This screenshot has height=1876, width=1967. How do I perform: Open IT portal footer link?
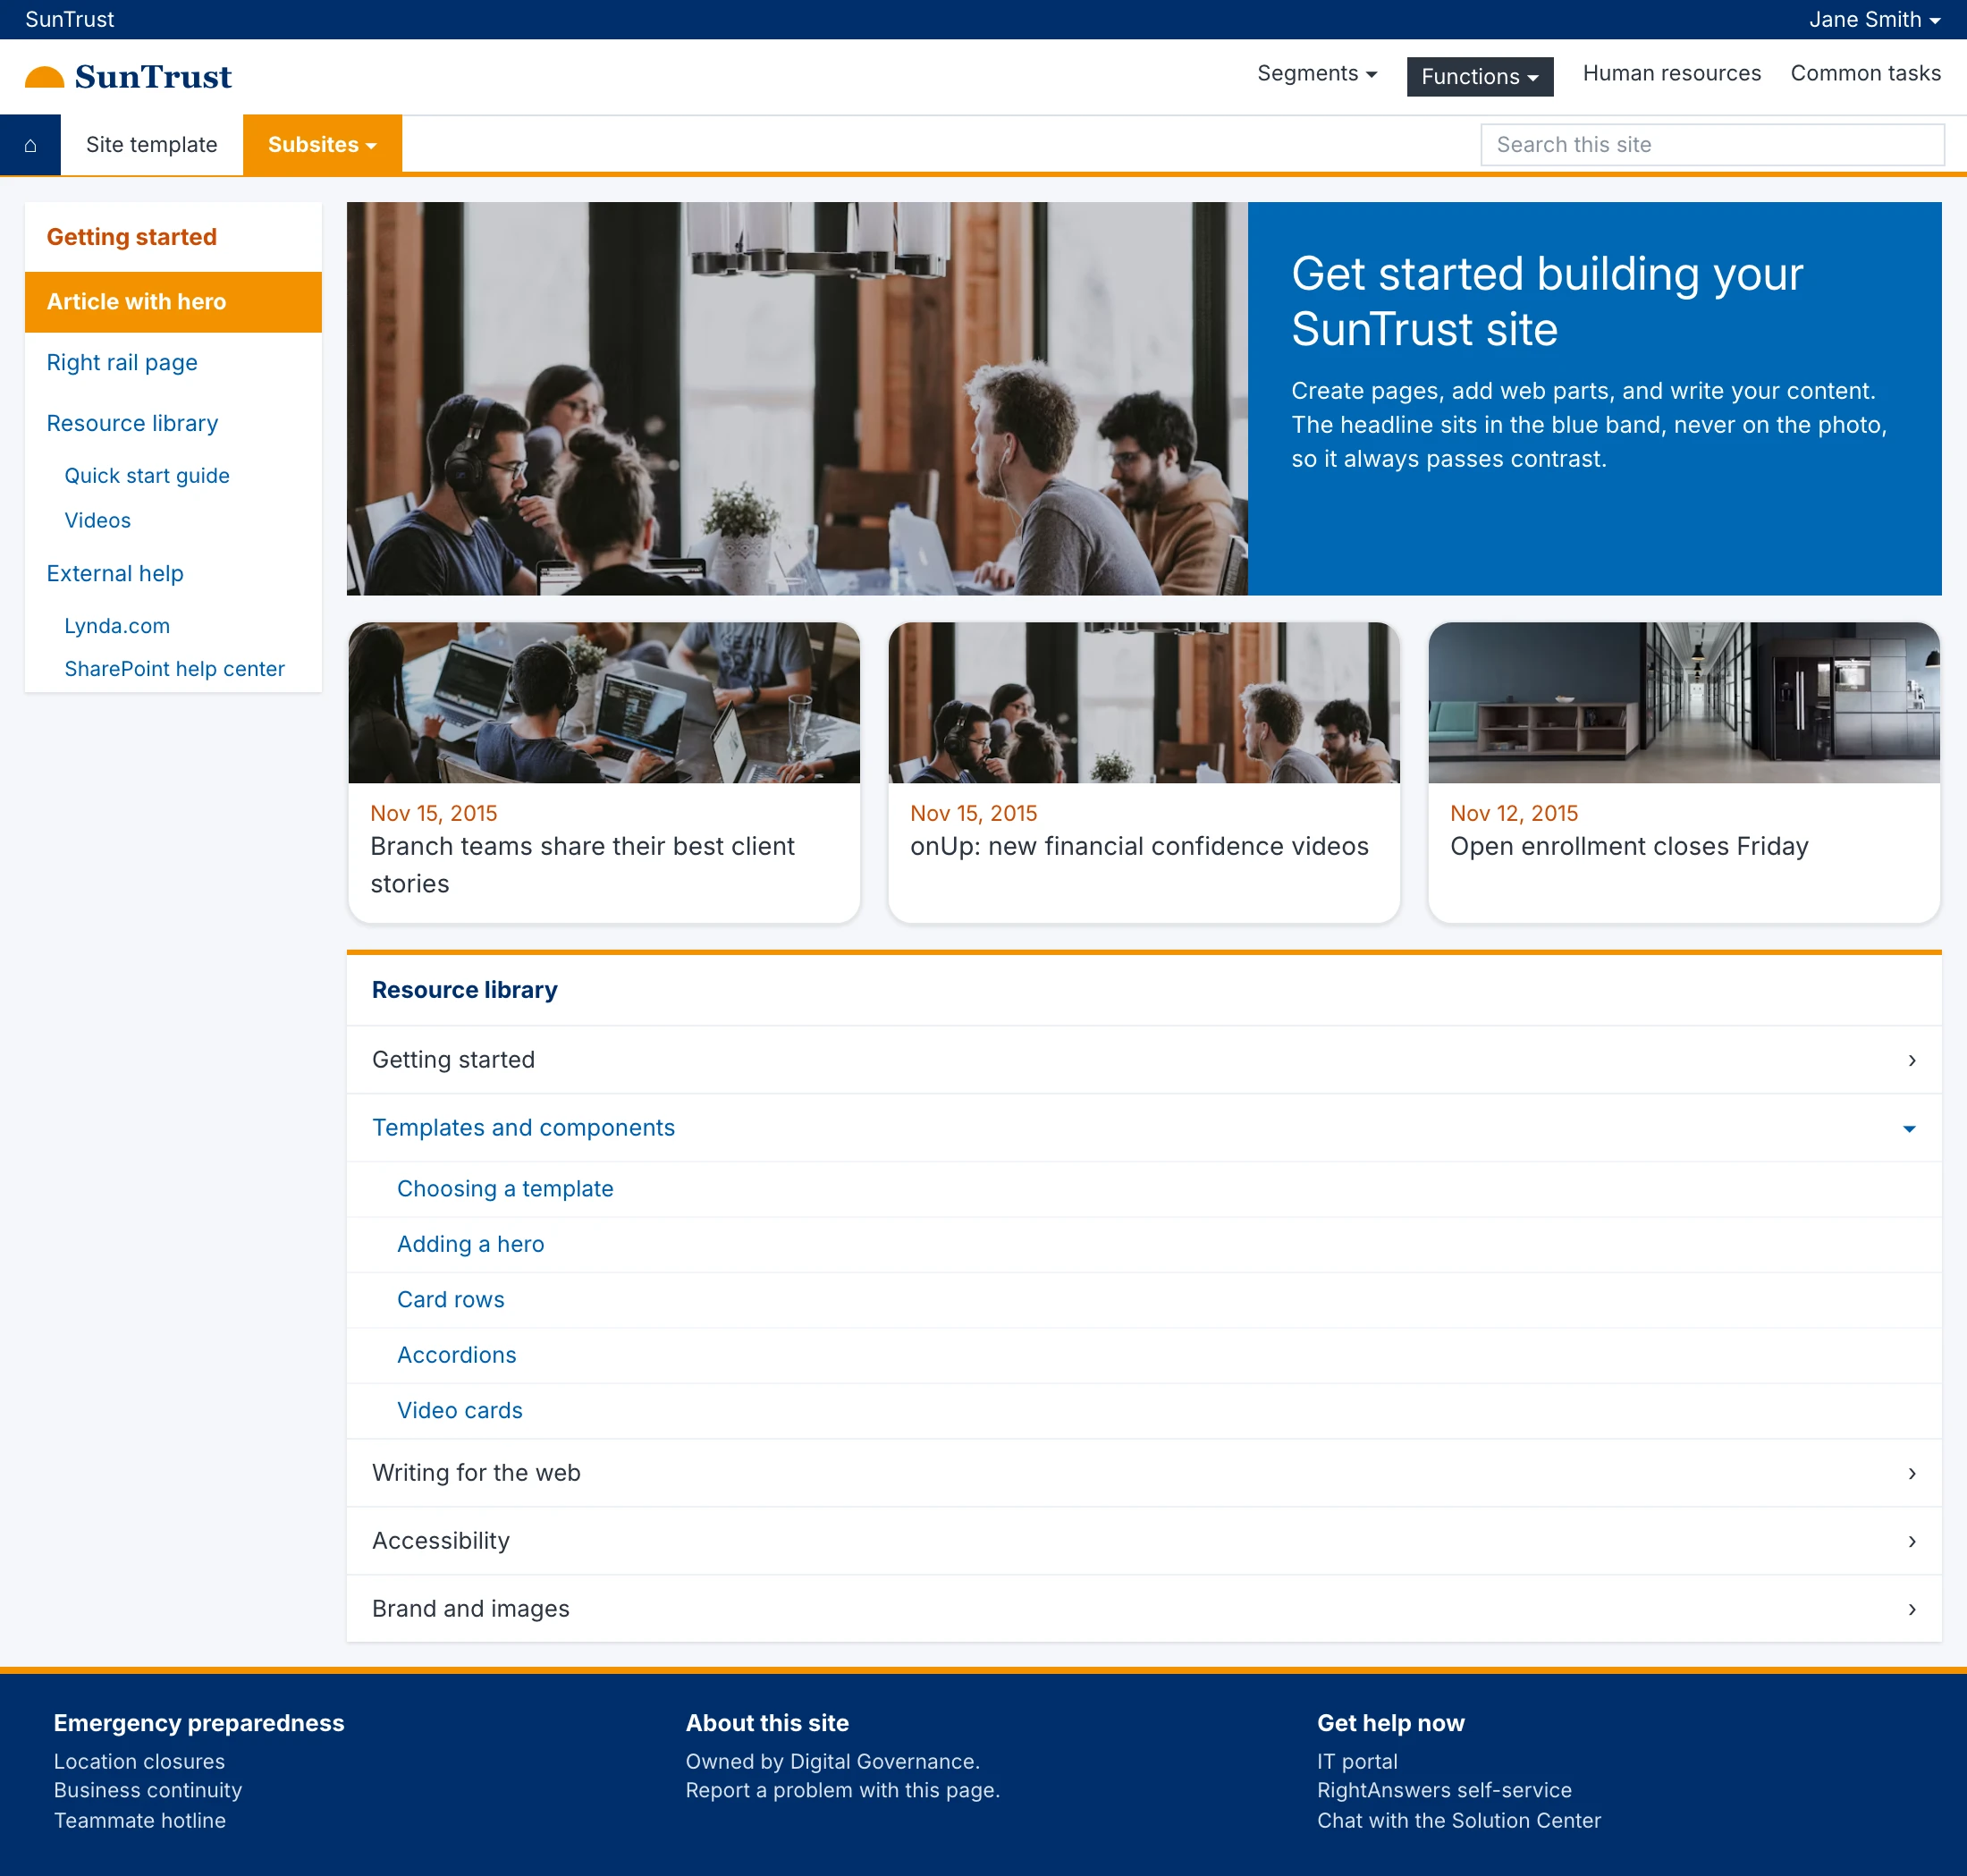(1356, 1762)
